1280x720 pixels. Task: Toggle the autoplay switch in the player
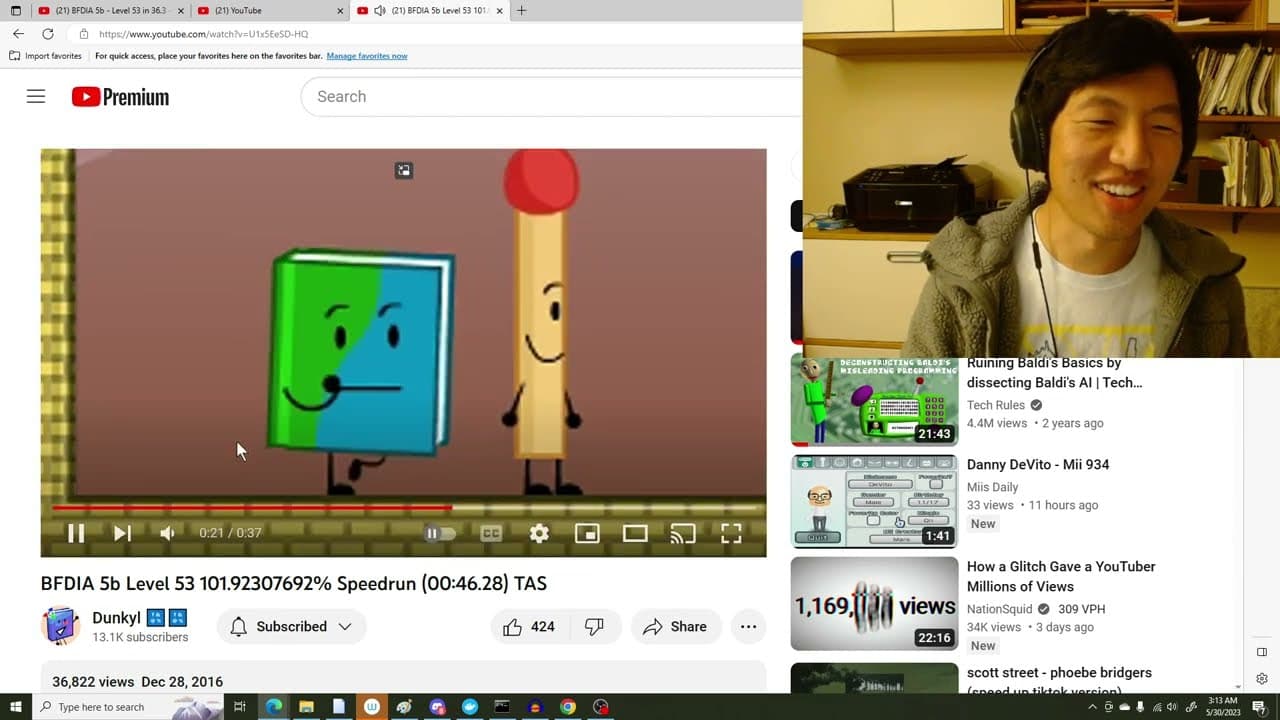[x=440, y=533]
